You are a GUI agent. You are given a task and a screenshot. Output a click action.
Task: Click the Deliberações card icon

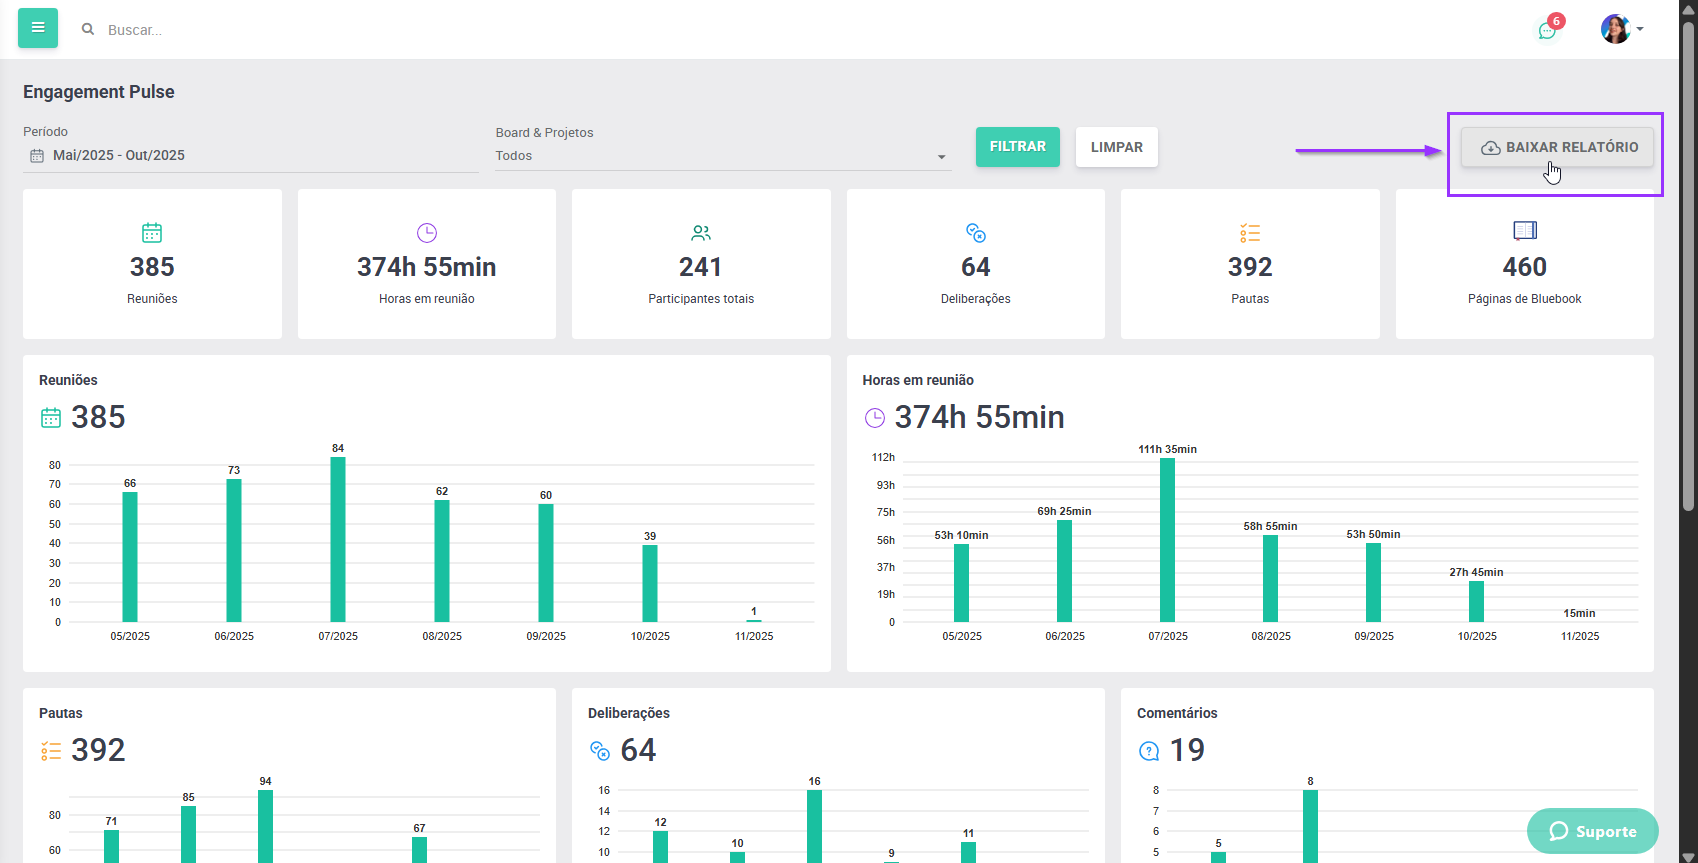(976, 233)
